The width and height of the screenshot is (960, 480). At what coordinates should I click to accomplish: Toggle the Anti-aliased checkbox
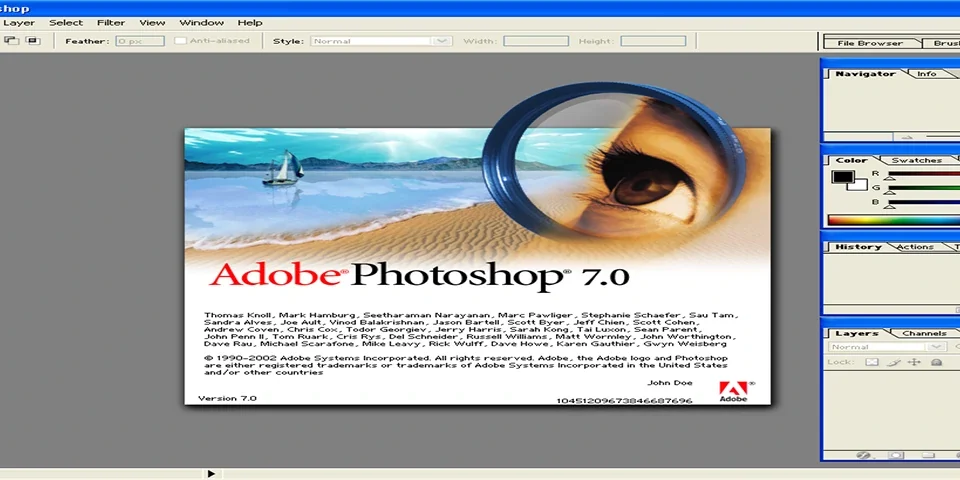[x=181, y=41]
